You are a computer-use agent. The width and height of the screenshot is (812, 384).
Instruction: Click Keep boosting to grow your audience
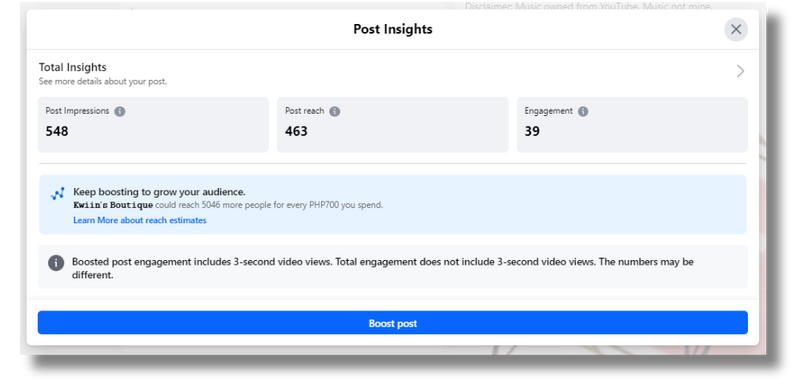[x=160, y=192]
